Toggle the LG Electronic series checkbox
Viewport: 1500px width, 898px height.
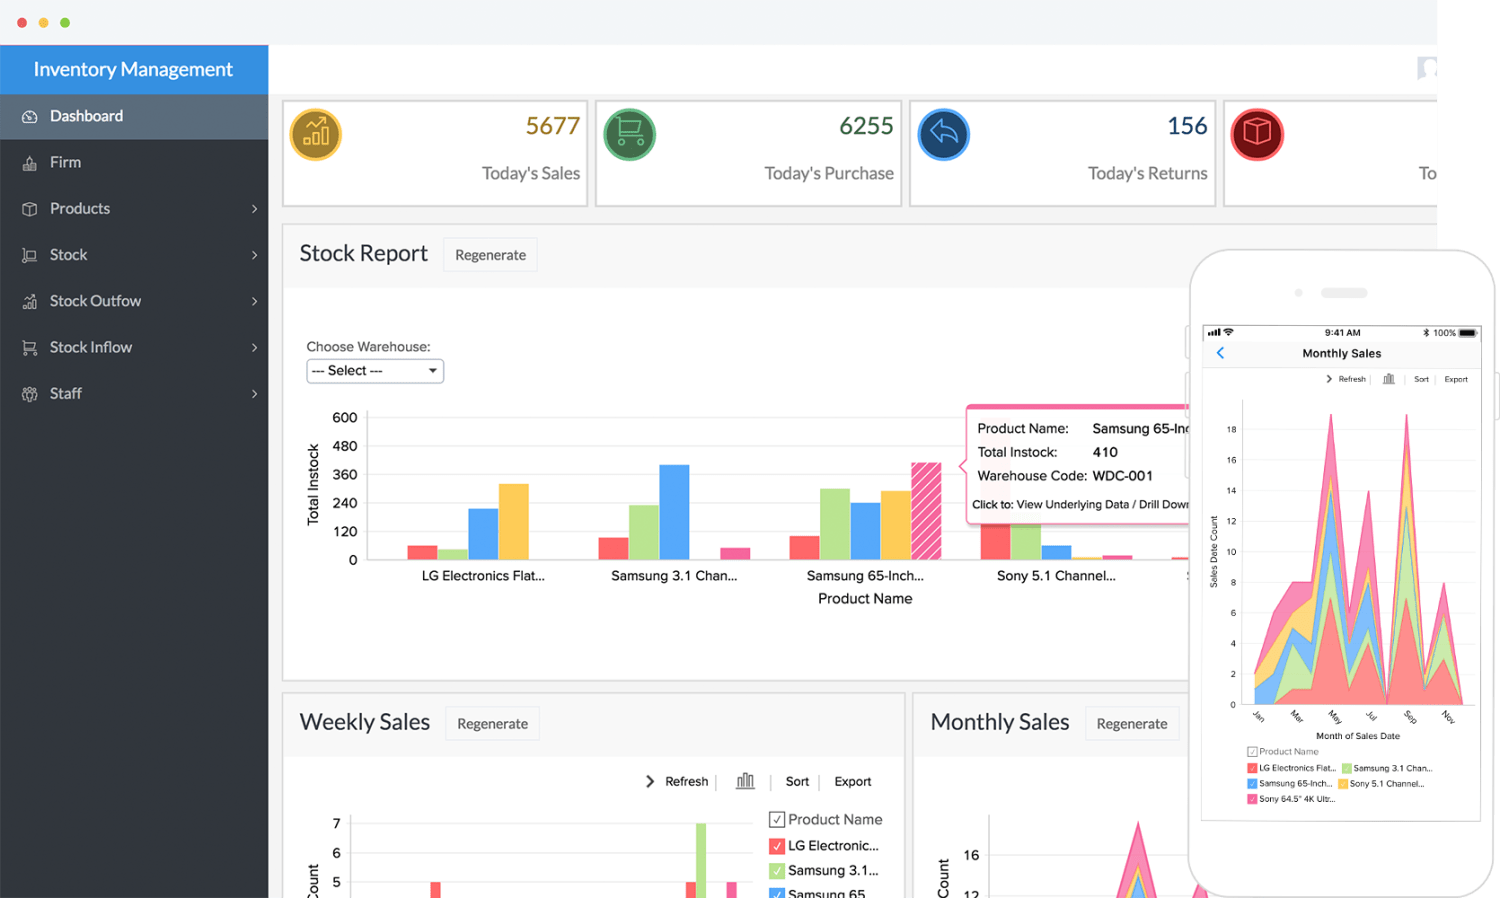[x=777, y=845]
